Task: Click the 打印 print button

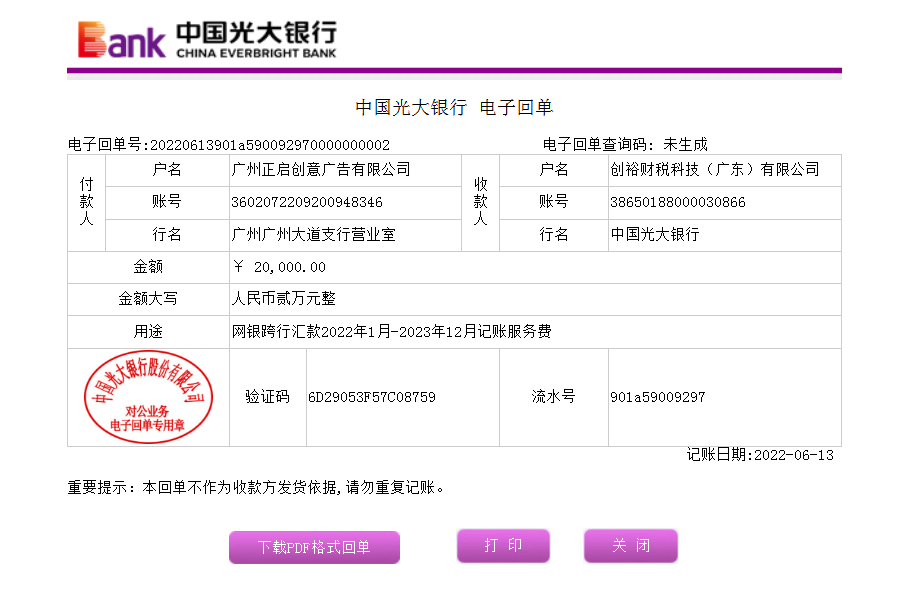Action: [503, 546]
